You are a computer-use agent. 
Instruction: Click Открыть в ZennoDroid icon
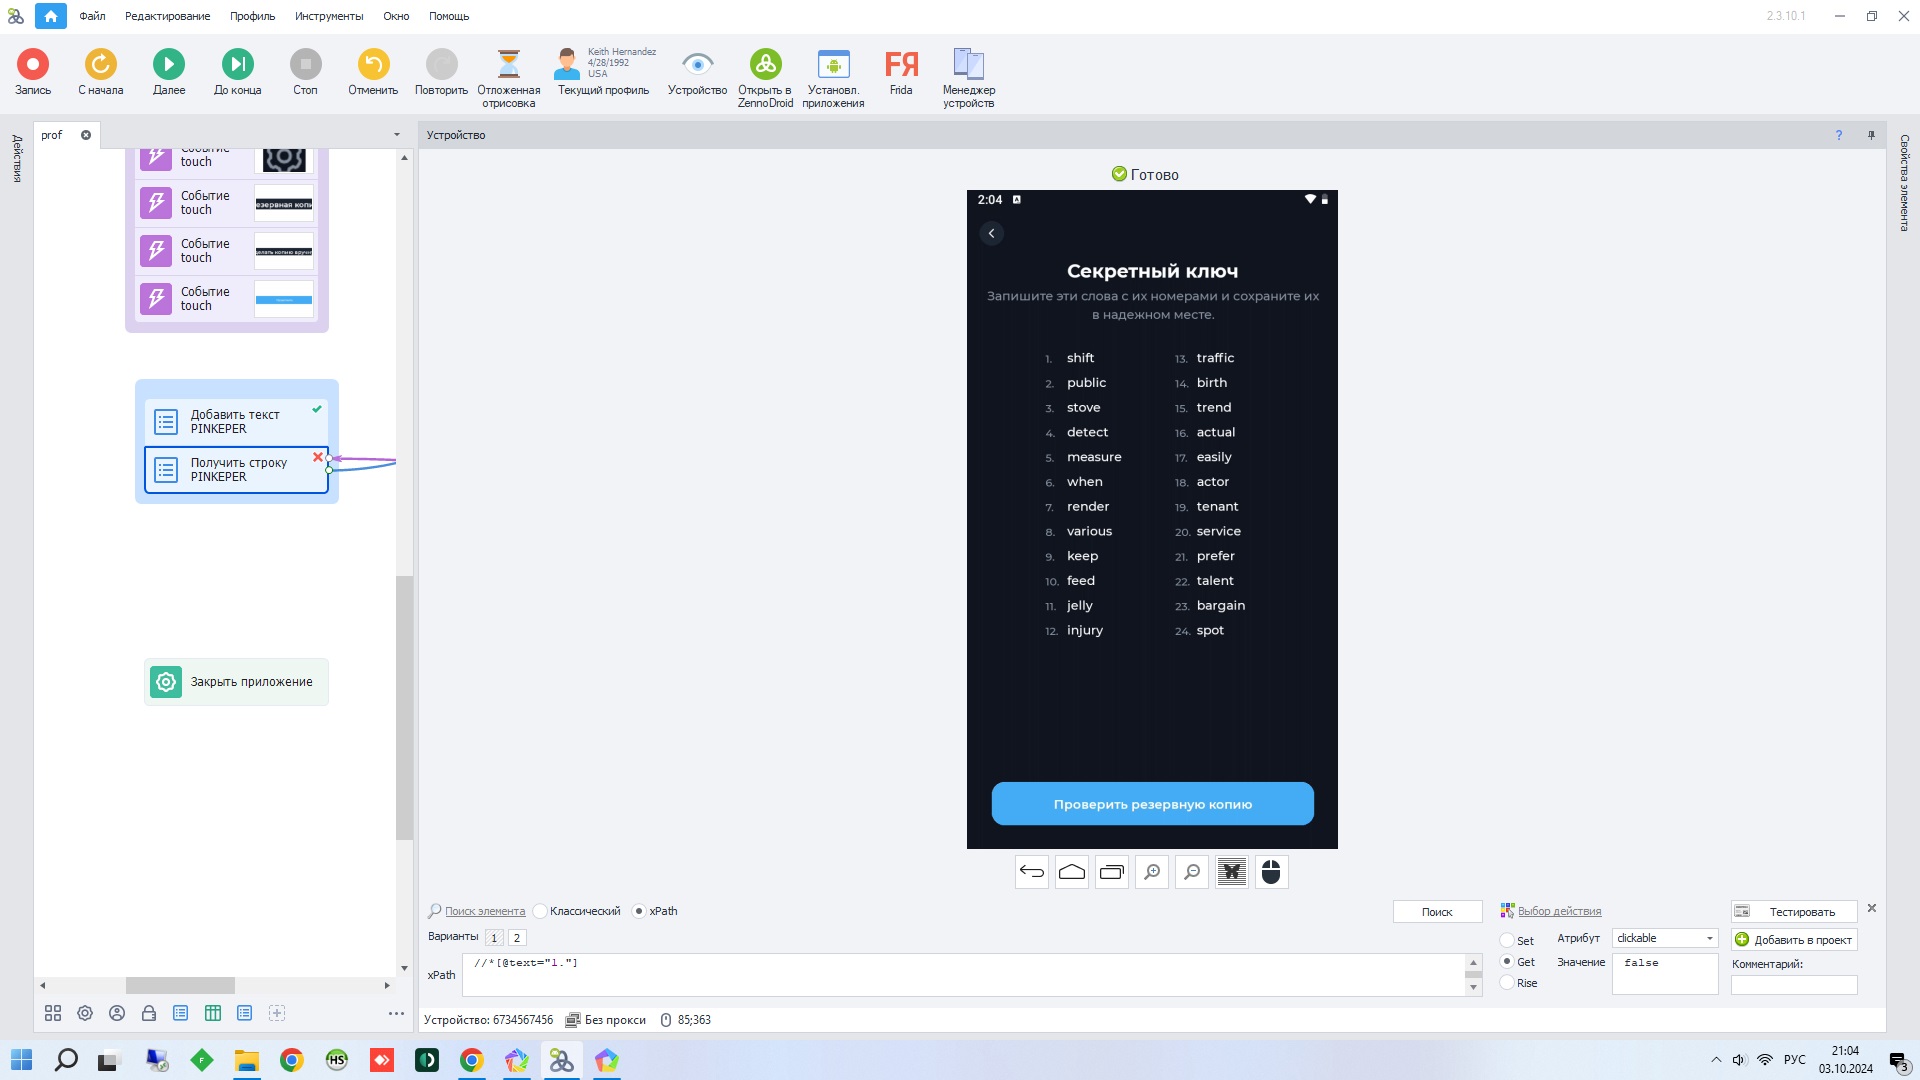[x=765, y=64]
